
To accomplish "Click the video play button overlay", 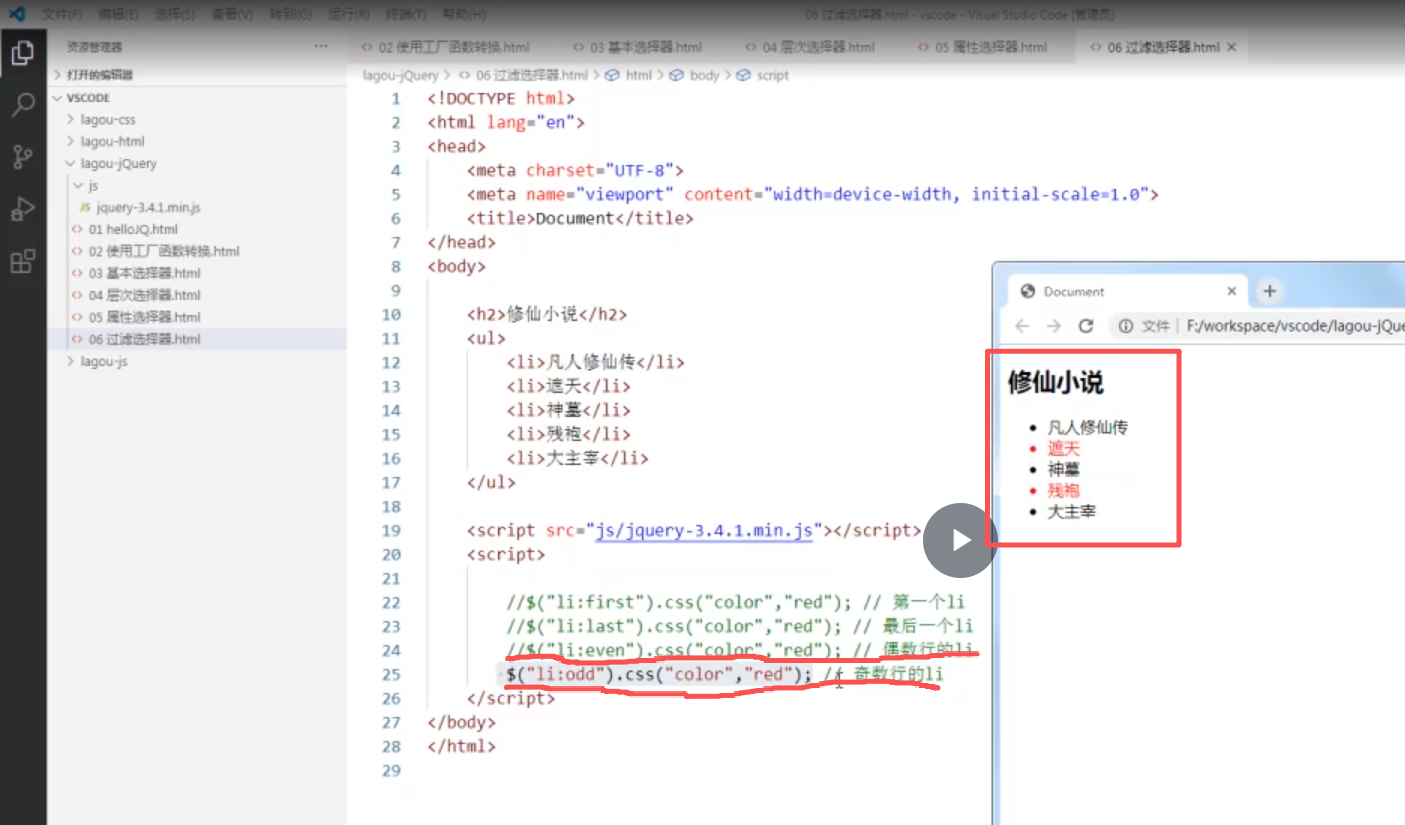I will point(958,540).
